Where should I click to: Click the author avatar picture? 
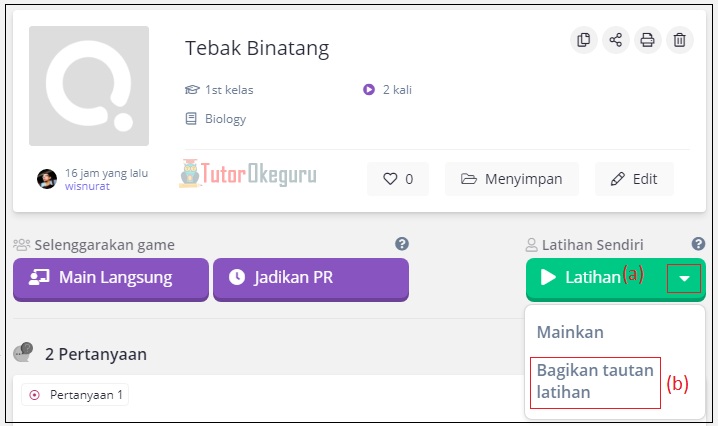(x=47, y=179)
